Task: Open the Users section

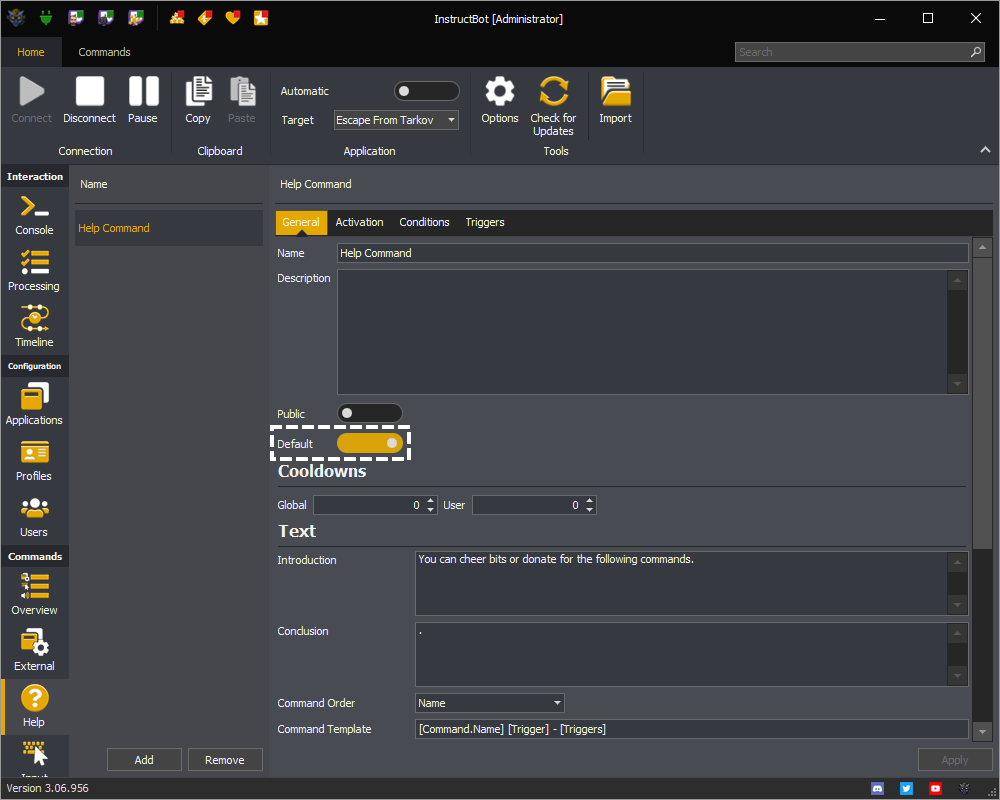Action: pos(34,517)
